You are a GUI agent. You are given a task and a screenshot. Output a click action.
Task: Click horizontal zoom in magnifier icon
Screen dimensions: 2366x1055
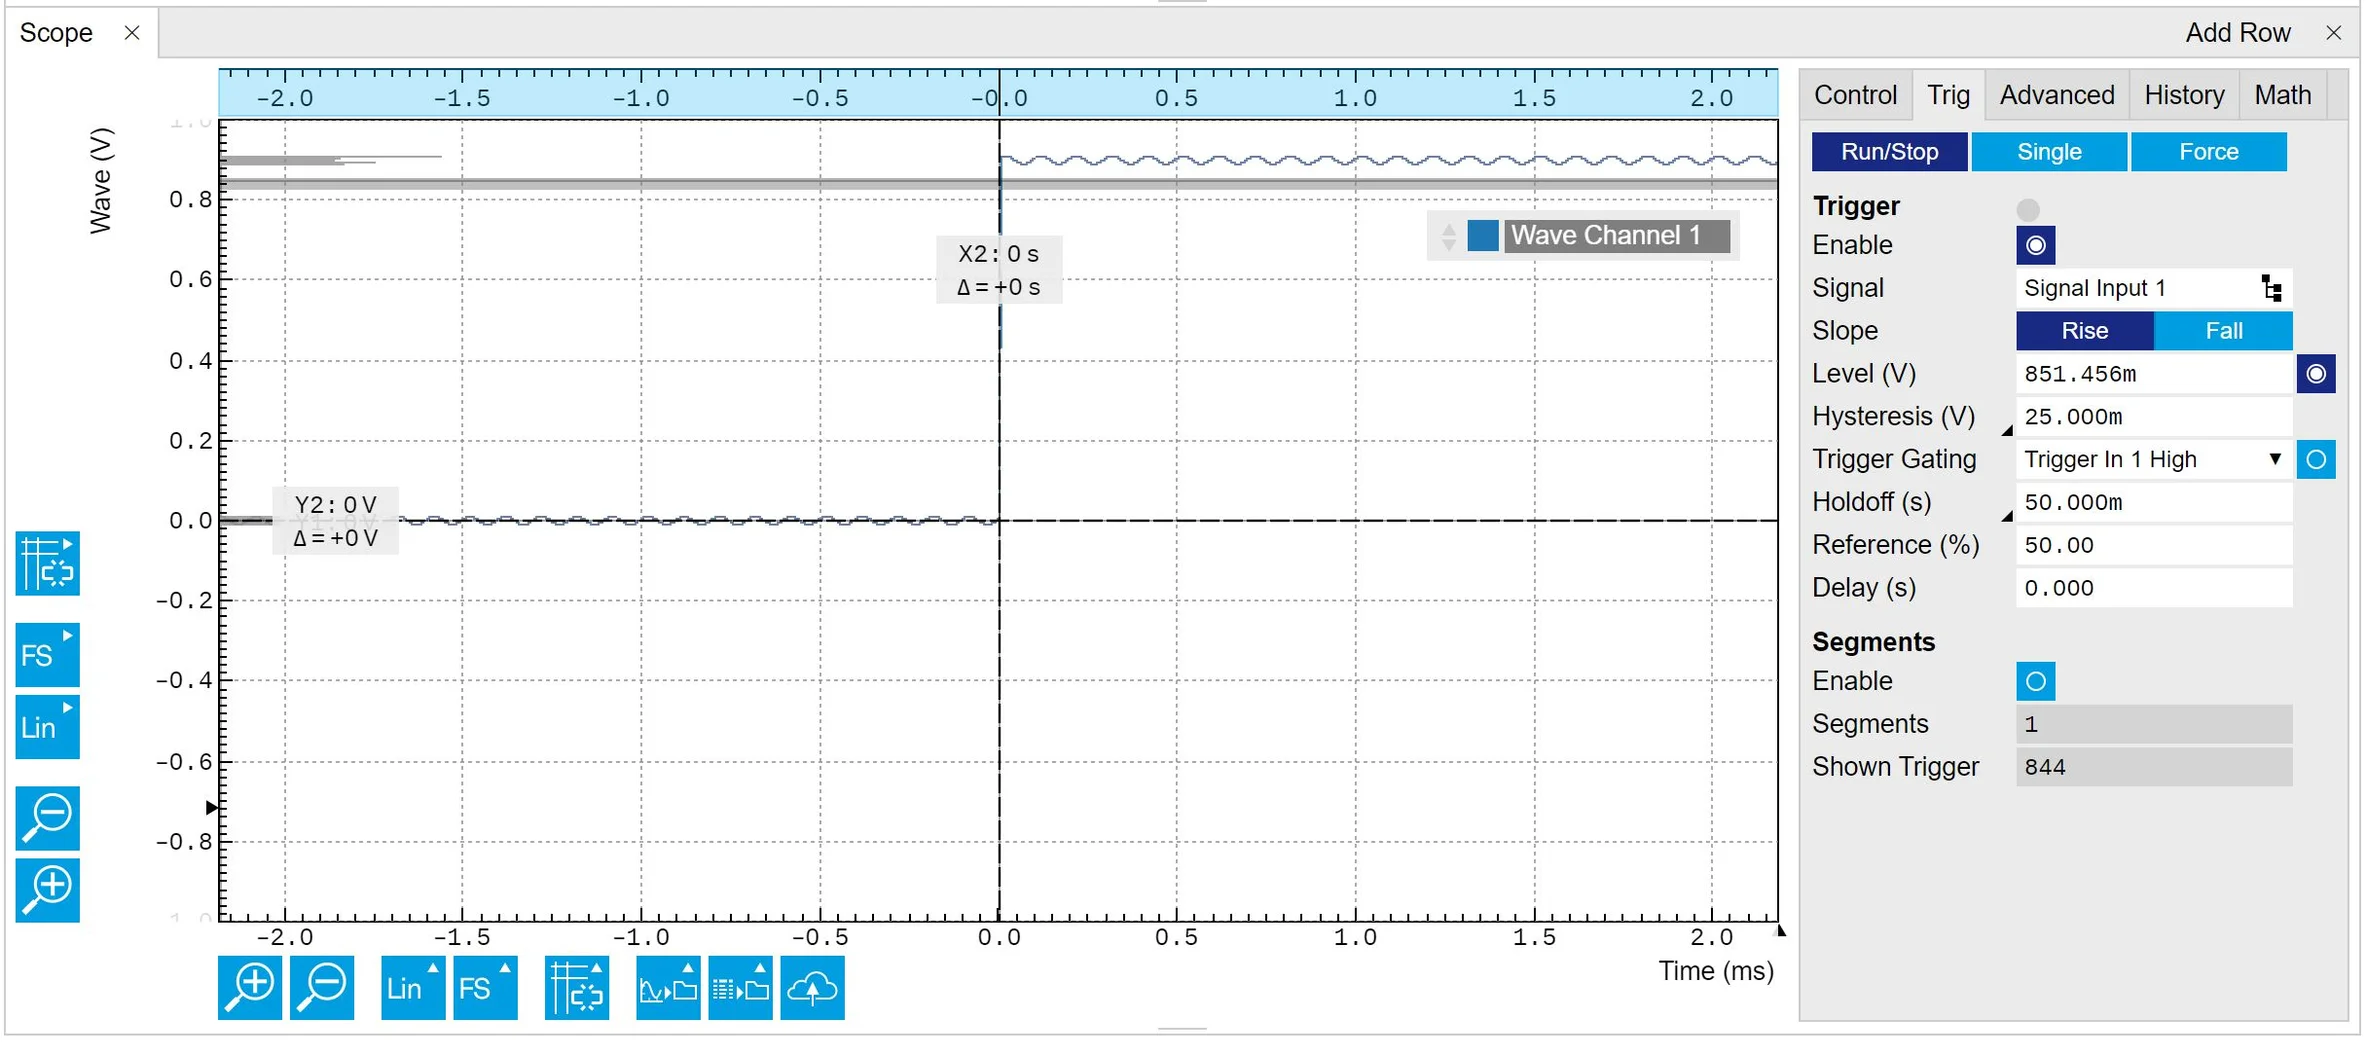(x=250, y=987)
